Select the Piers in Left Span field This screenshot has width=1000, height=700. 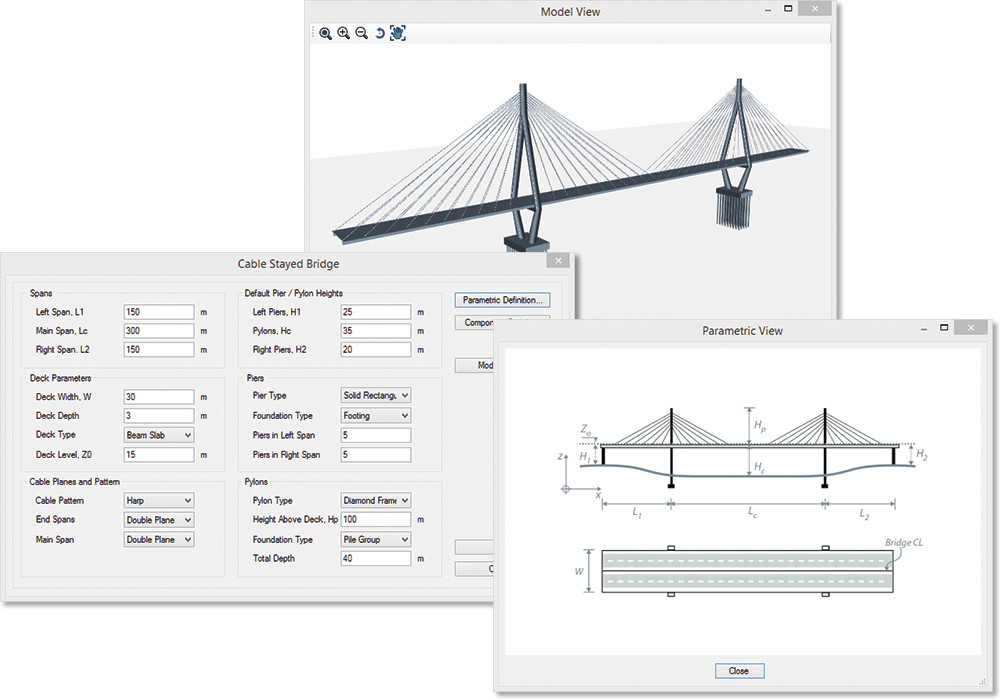pyautogui.click(x=375, y=435)
